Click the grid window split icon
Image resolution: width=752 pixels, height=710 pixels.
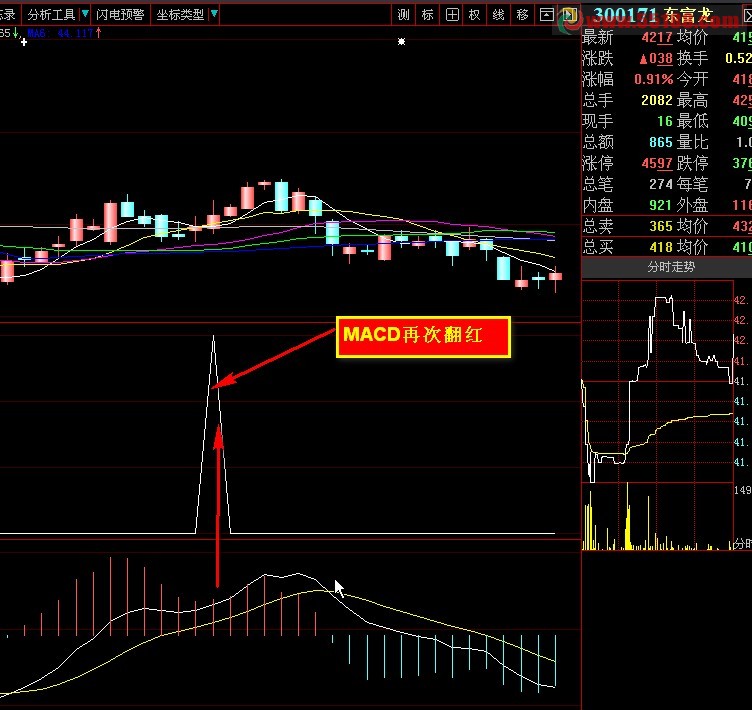tap(452, 15)
